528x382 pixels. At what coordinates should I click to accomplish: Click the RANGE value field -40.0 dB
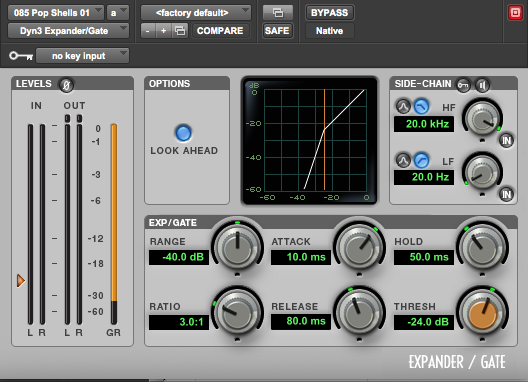[x=179, y=257]
